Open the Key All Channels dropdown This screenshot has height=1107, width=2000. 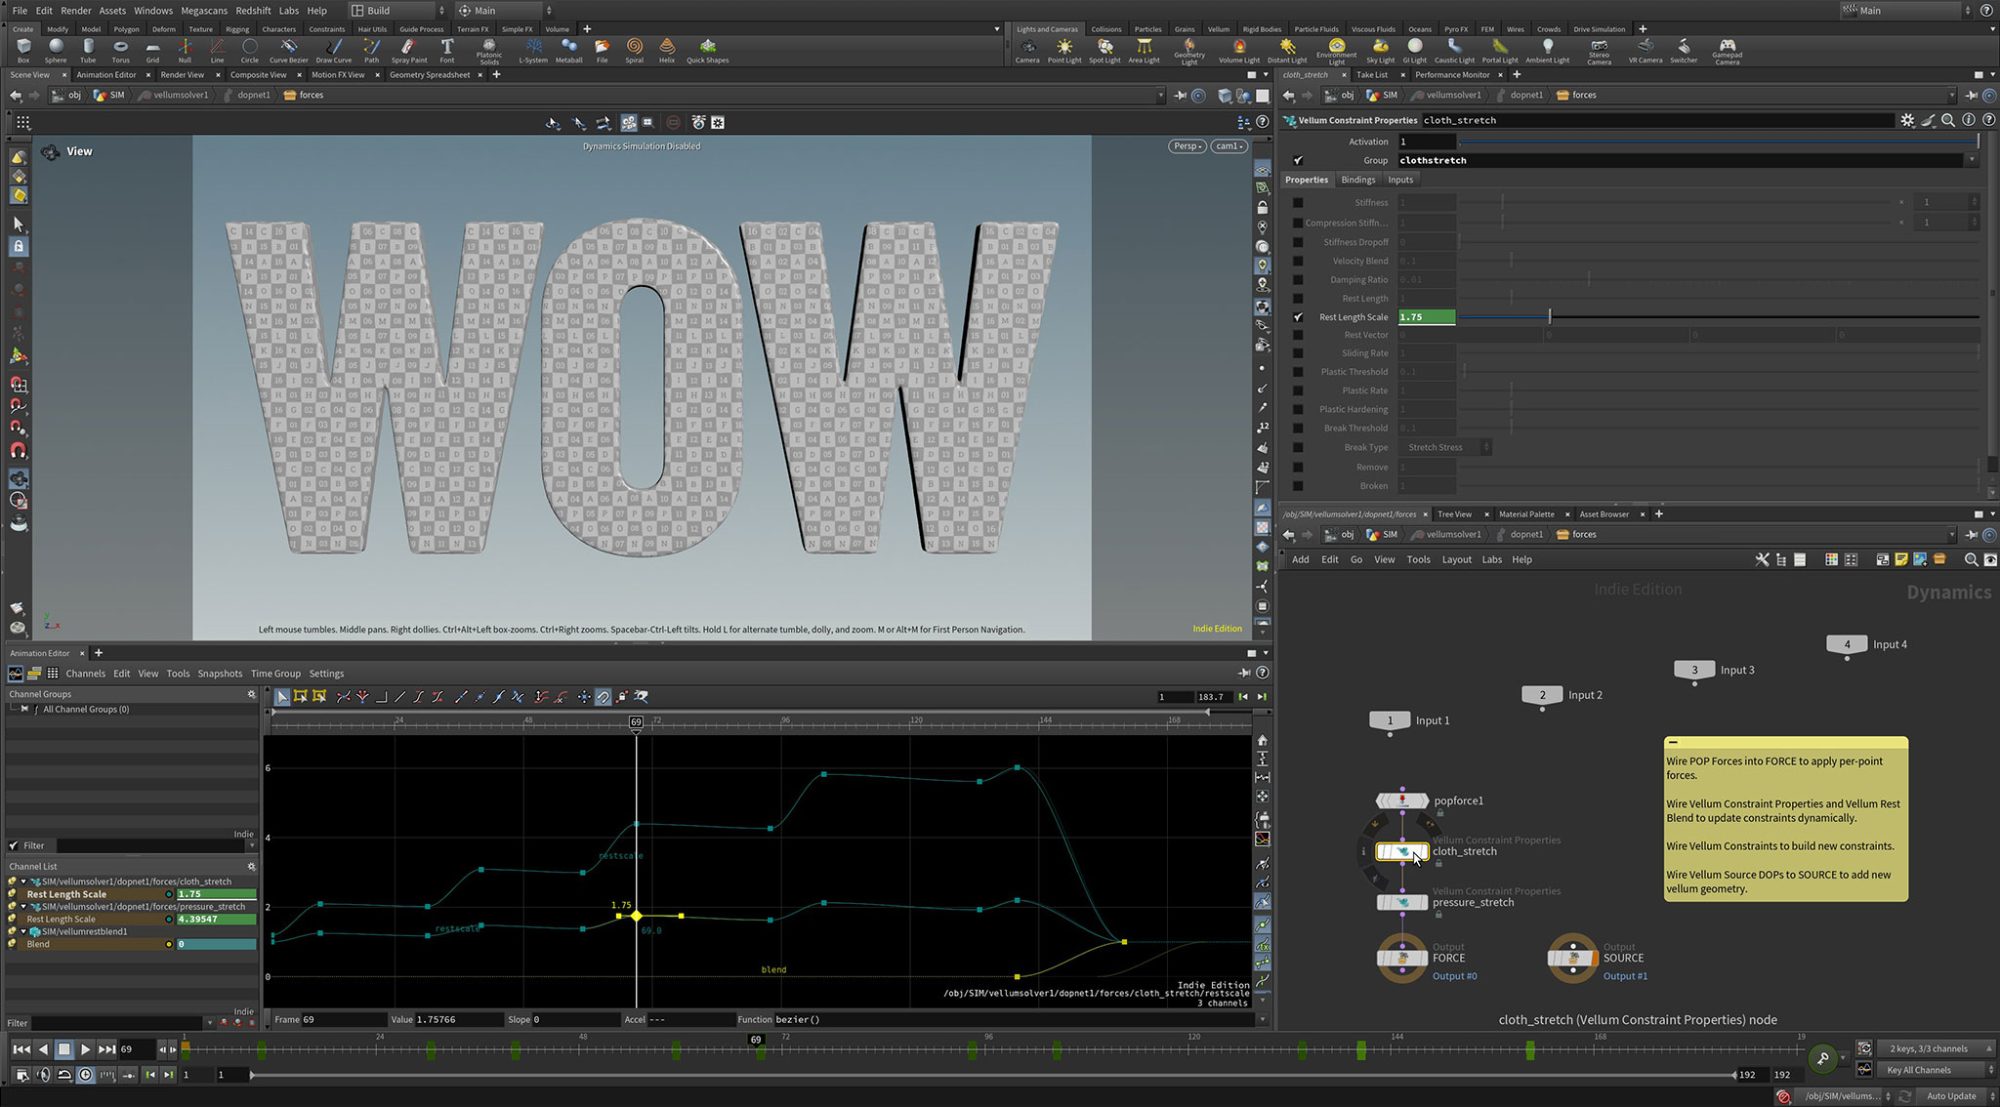(1938, 1070)
